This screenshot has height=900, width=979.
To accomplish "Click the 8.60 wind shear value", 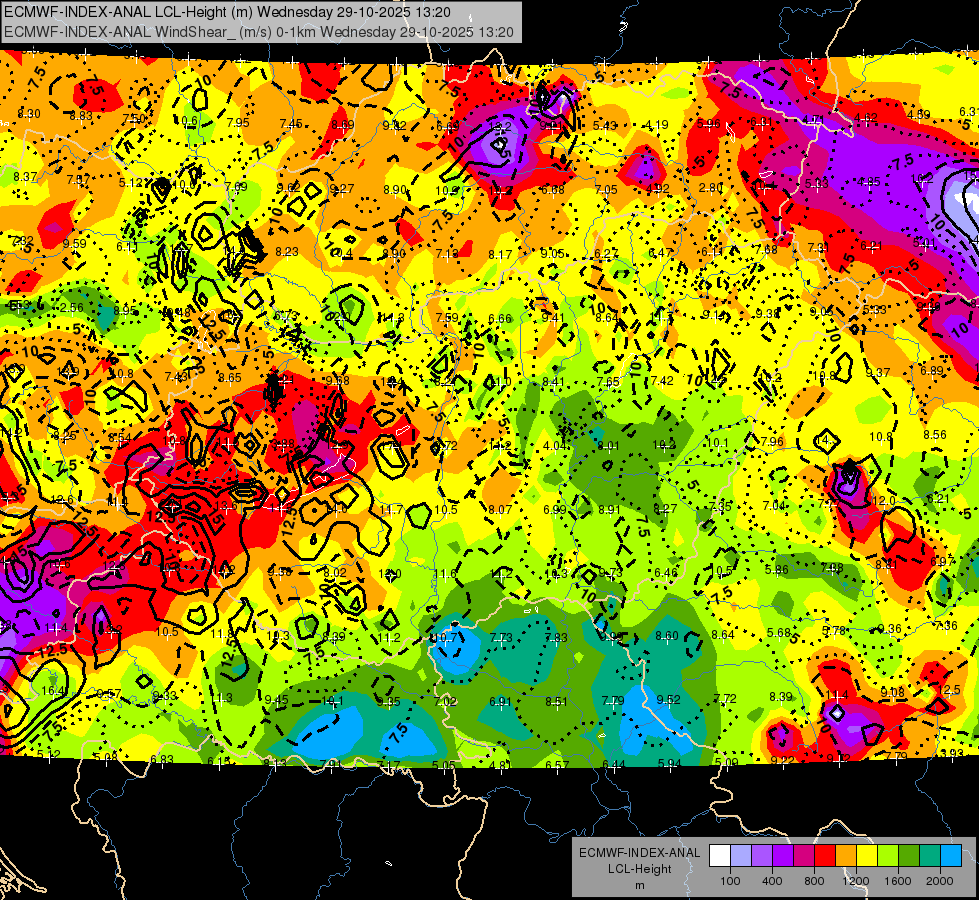I will click(x=667, y=636).
